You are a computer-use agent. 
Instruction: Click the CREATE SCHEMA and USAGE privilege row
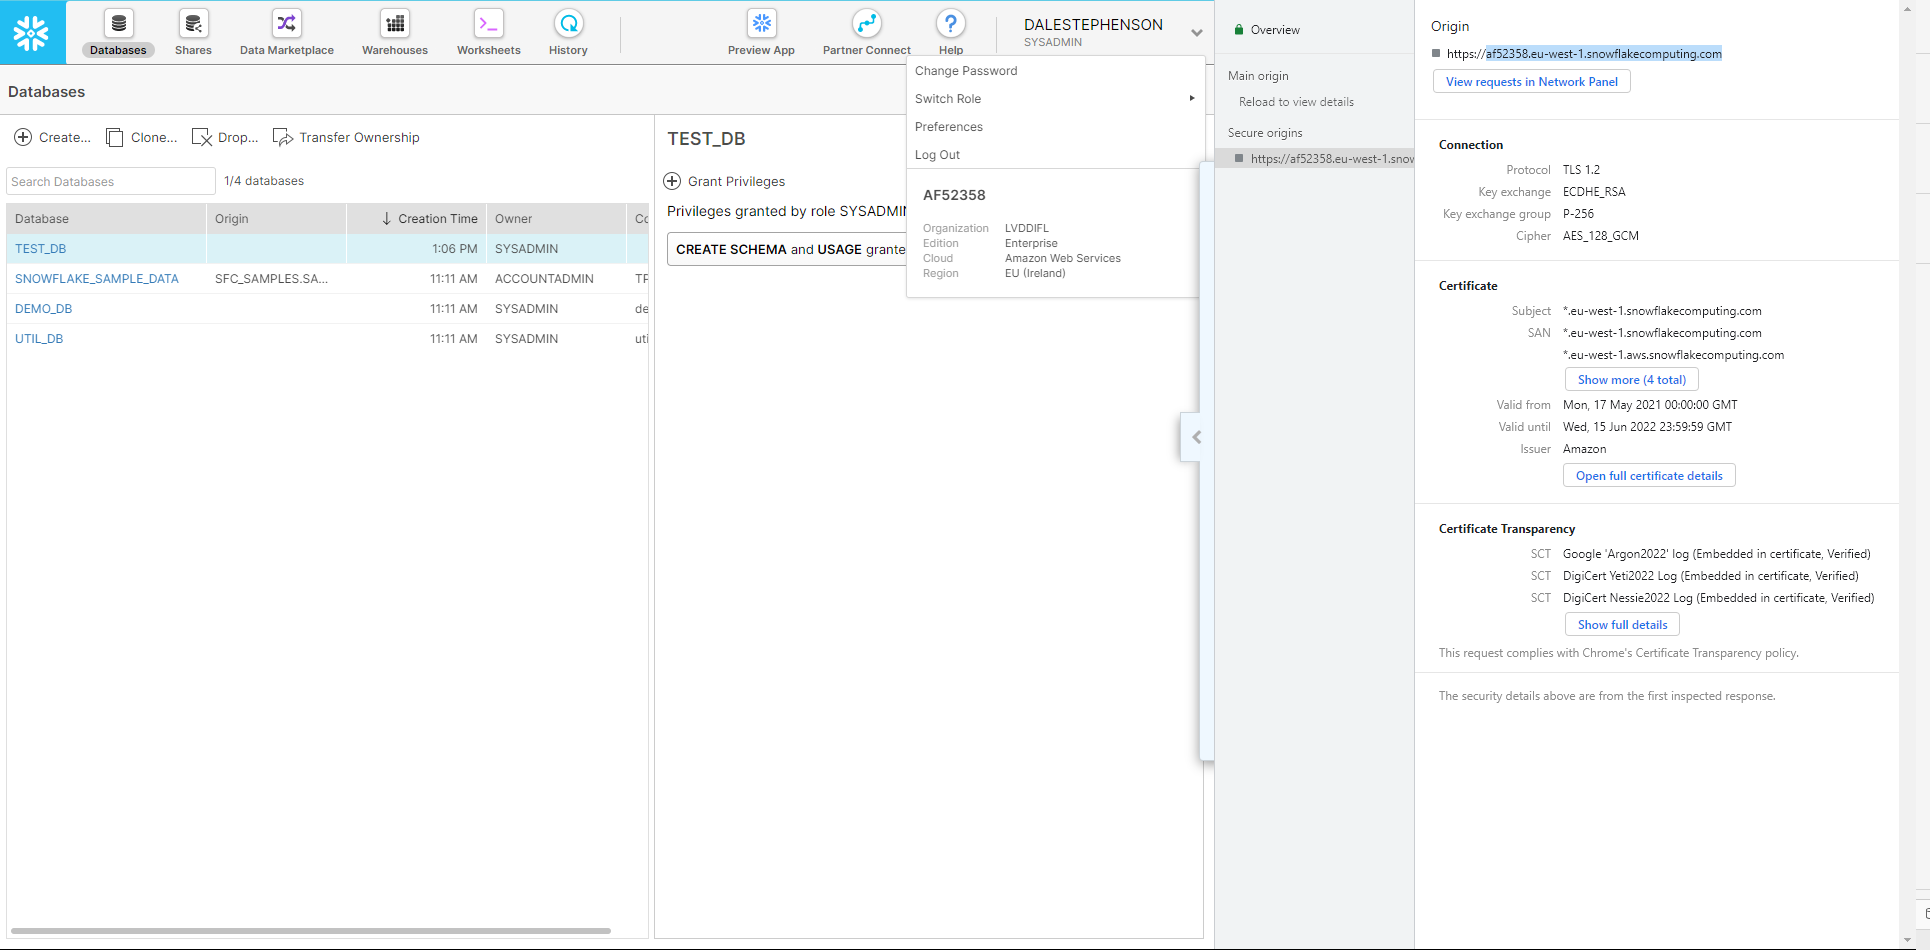[x=787, y=249]
